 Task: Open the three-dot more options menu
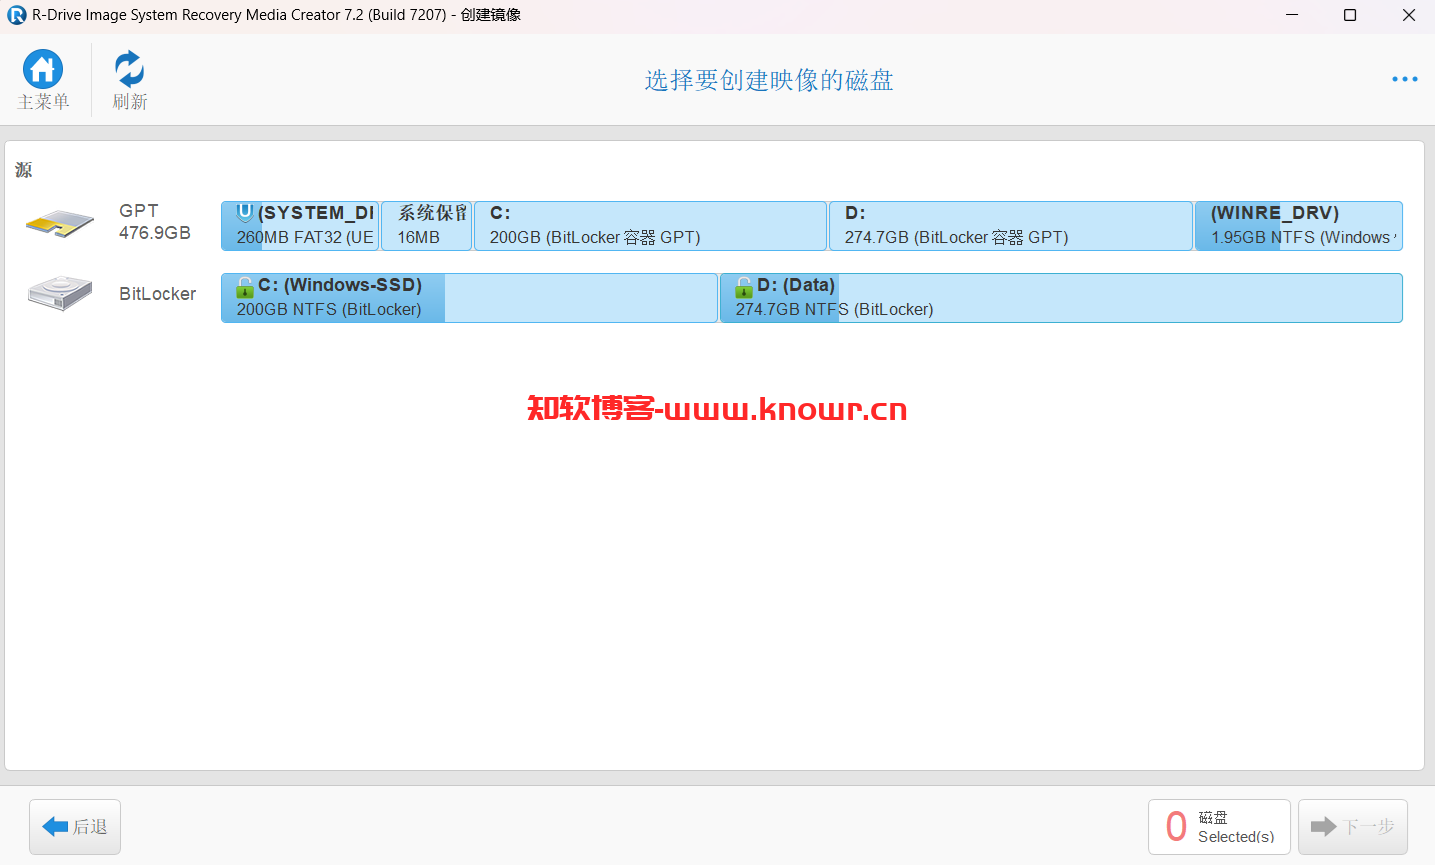tap(1405, 79)
